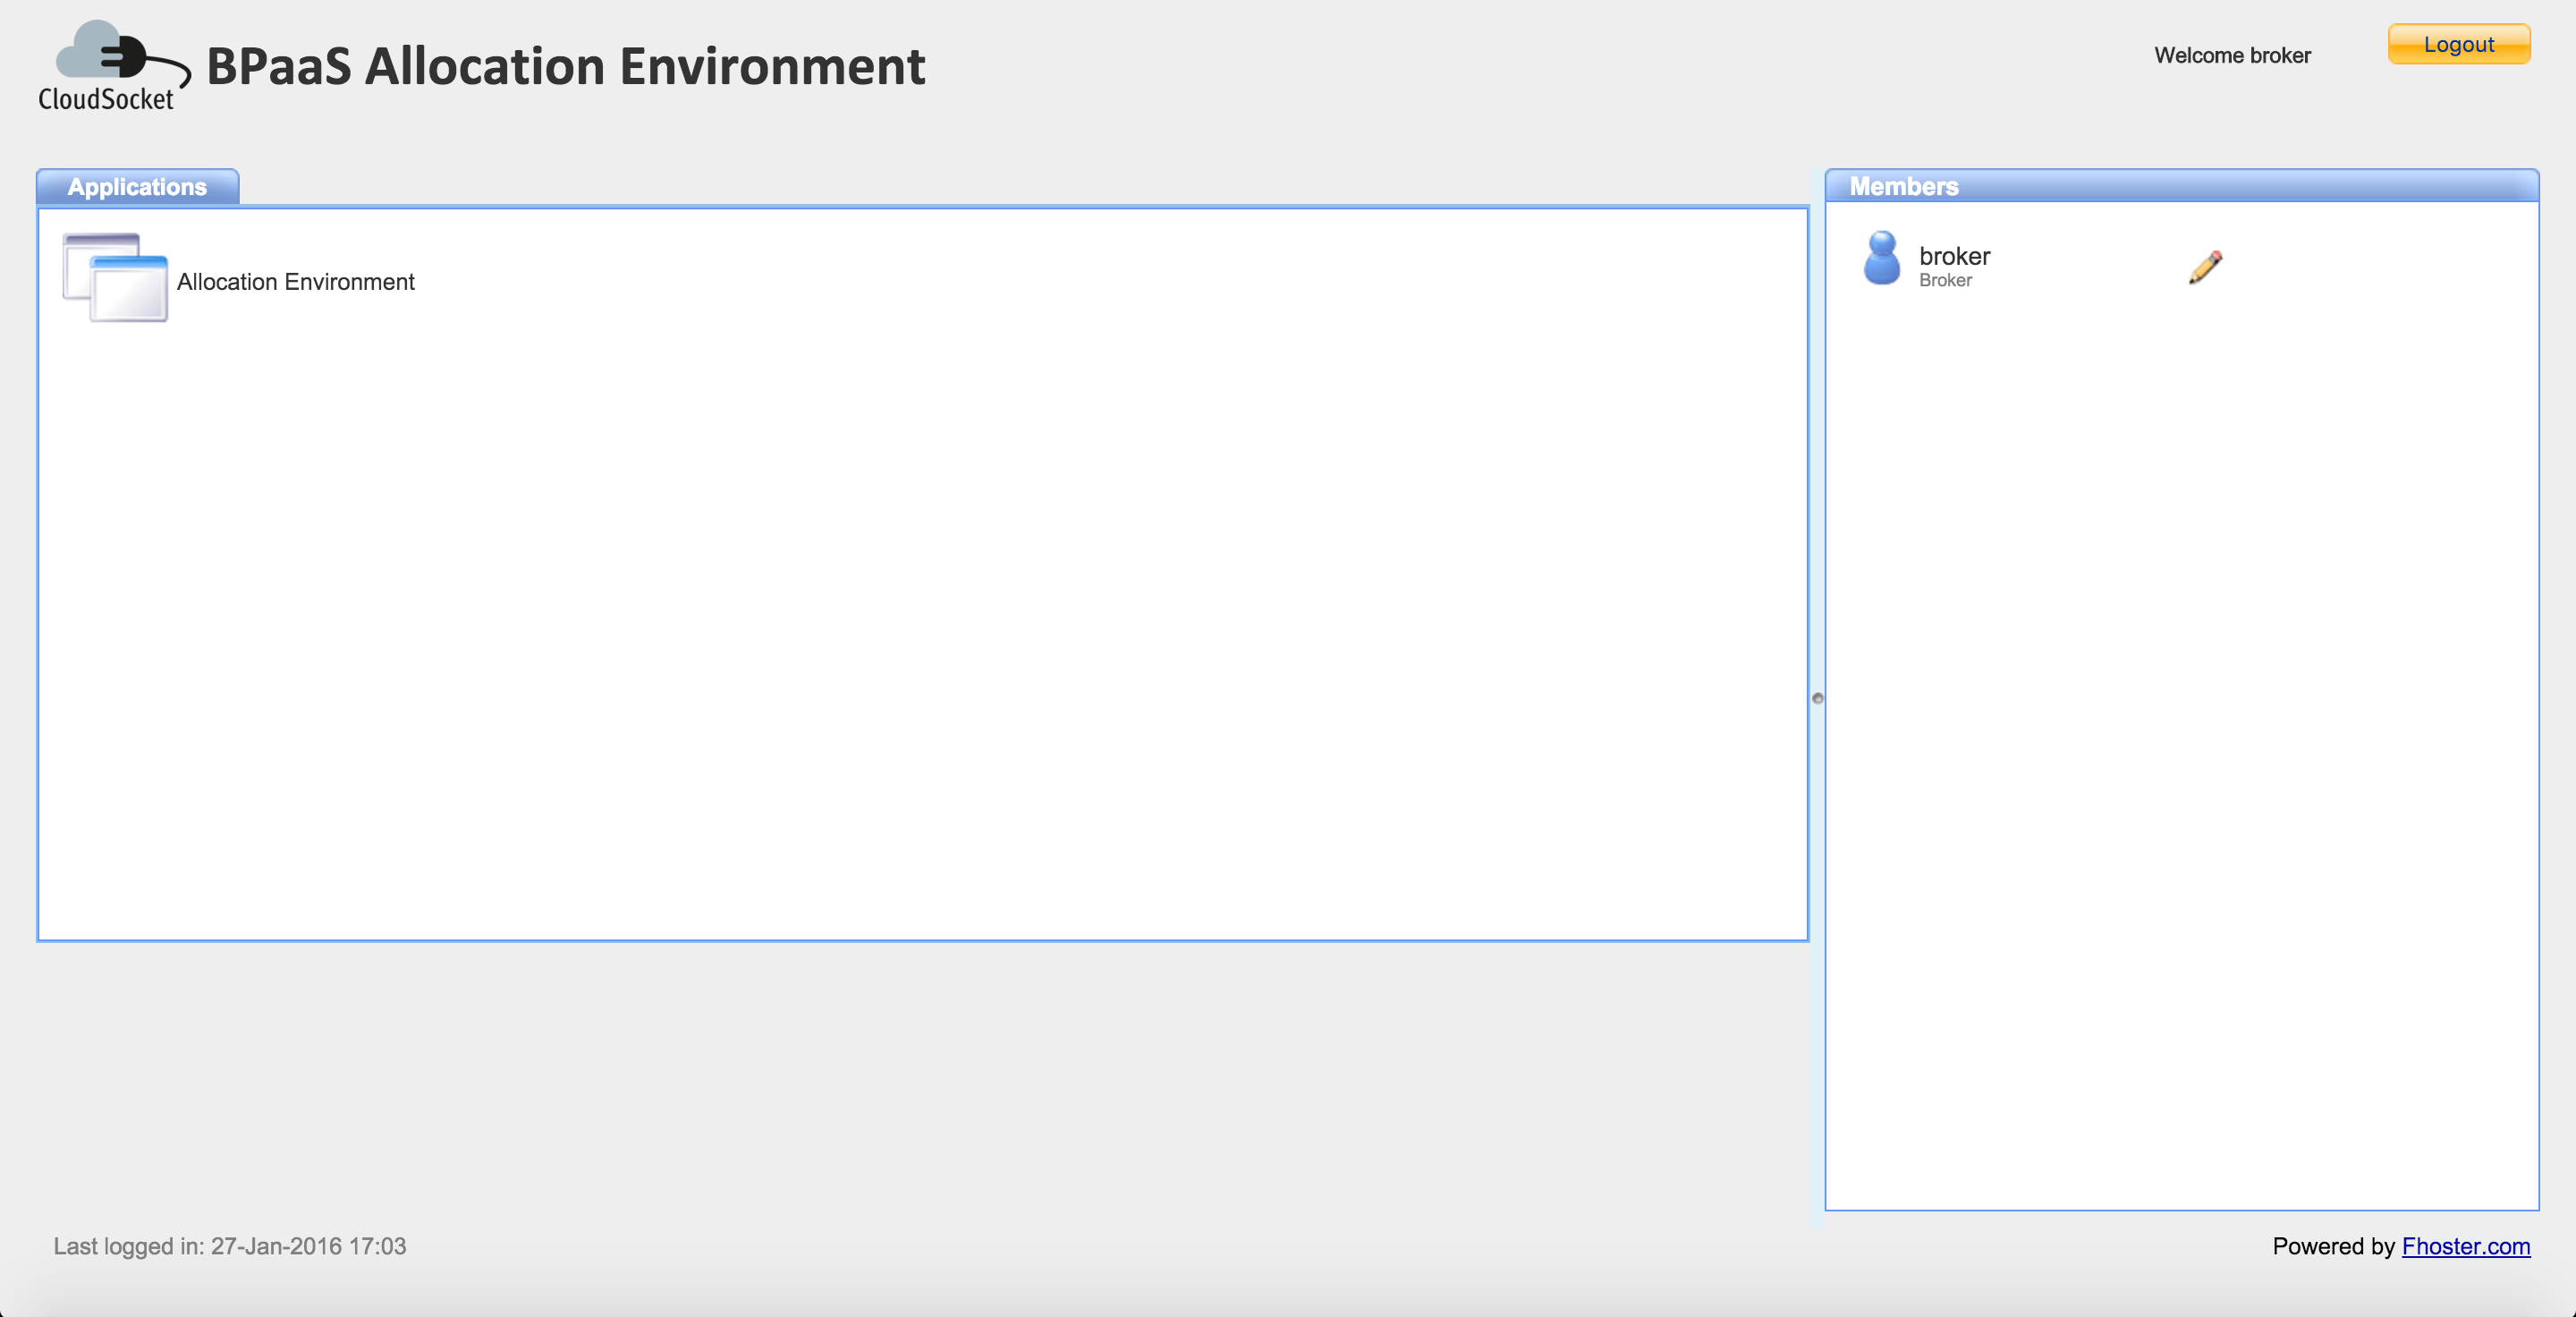Click the broker member name
2576x1317 pixels.
[x=1954, y=256]
